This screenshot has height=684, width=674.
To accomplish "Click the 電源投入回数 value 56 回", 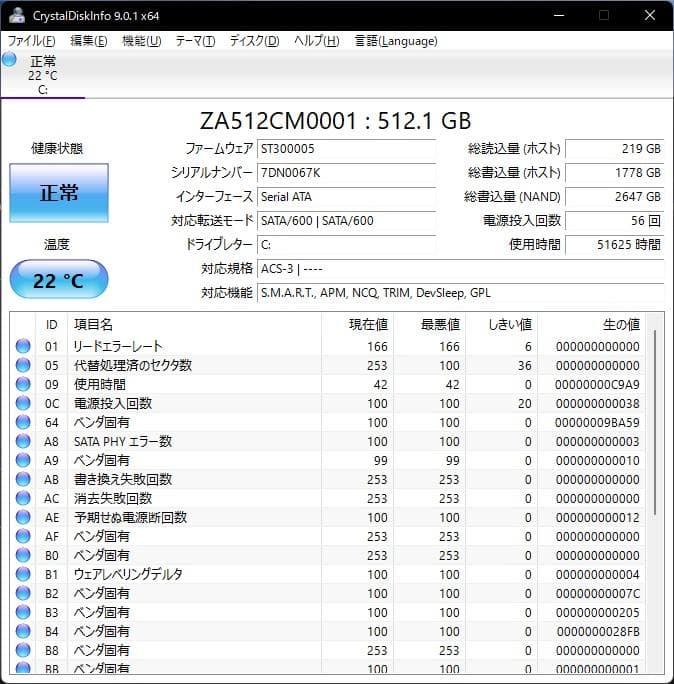I will click(x=615, y=221).
